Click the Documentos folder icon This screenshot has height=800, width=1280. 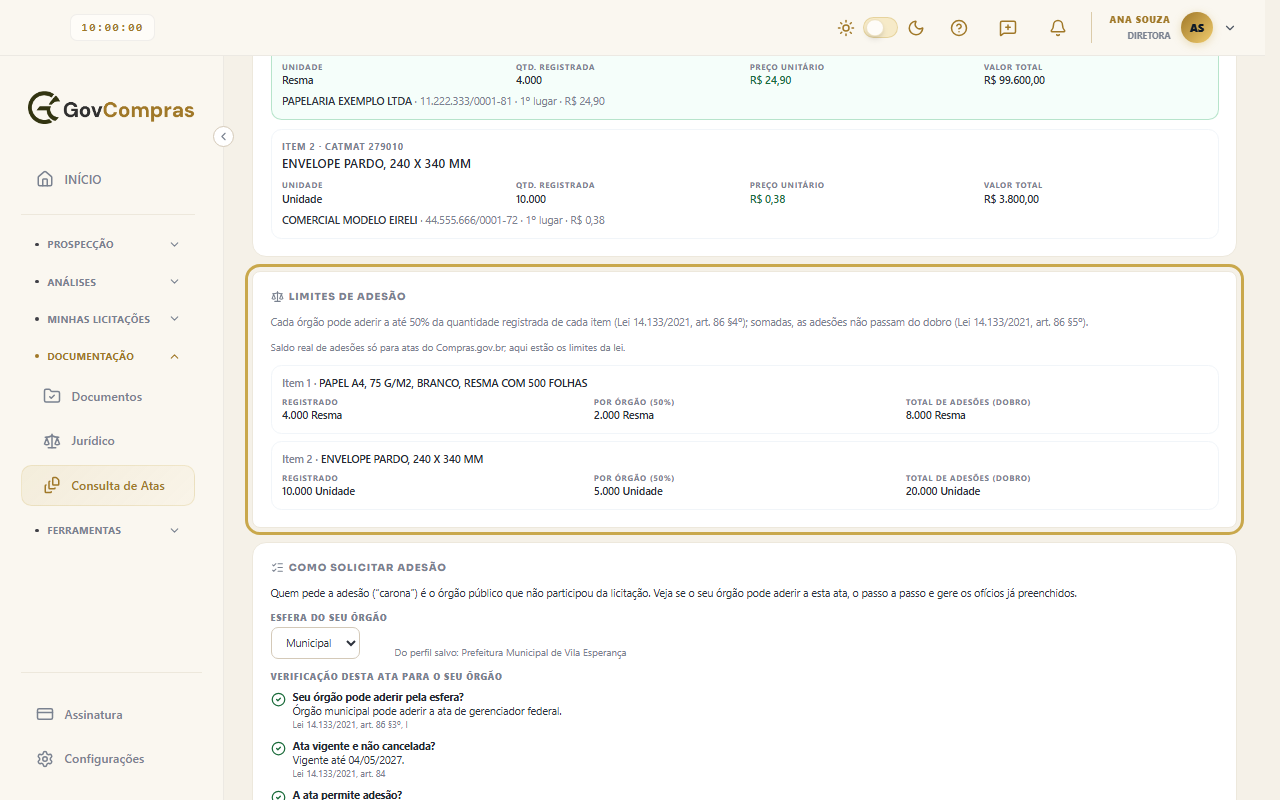[x=52, y=396]
